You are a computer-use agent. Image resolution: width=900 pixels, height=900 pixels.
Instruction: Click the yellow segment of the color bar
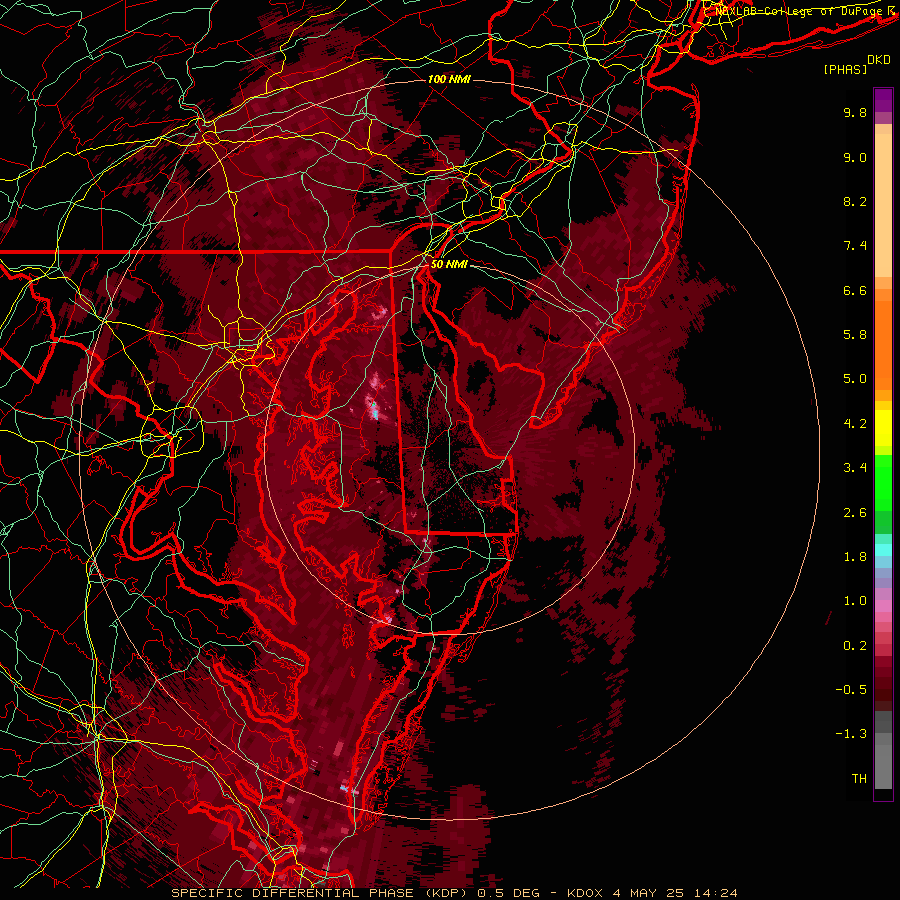click(883, 428)
